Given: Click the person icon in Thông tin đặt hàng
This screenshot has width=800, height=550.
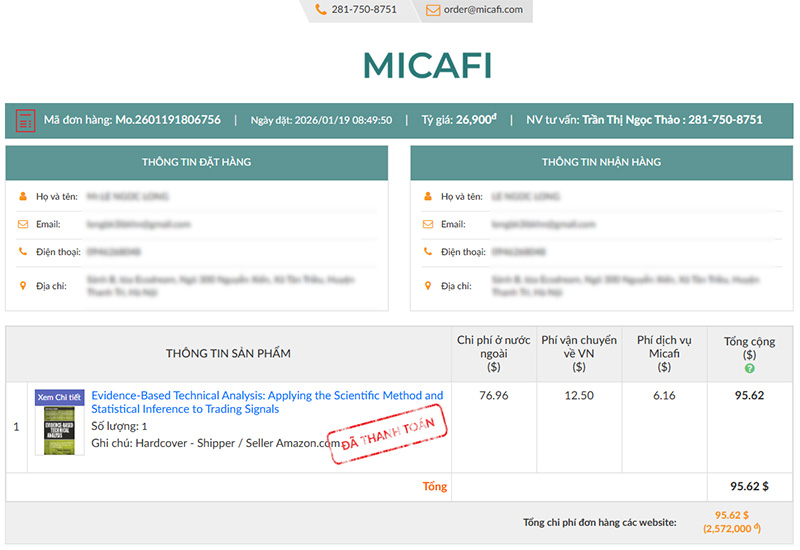Looking at the screenshot, I should point(23,196).
